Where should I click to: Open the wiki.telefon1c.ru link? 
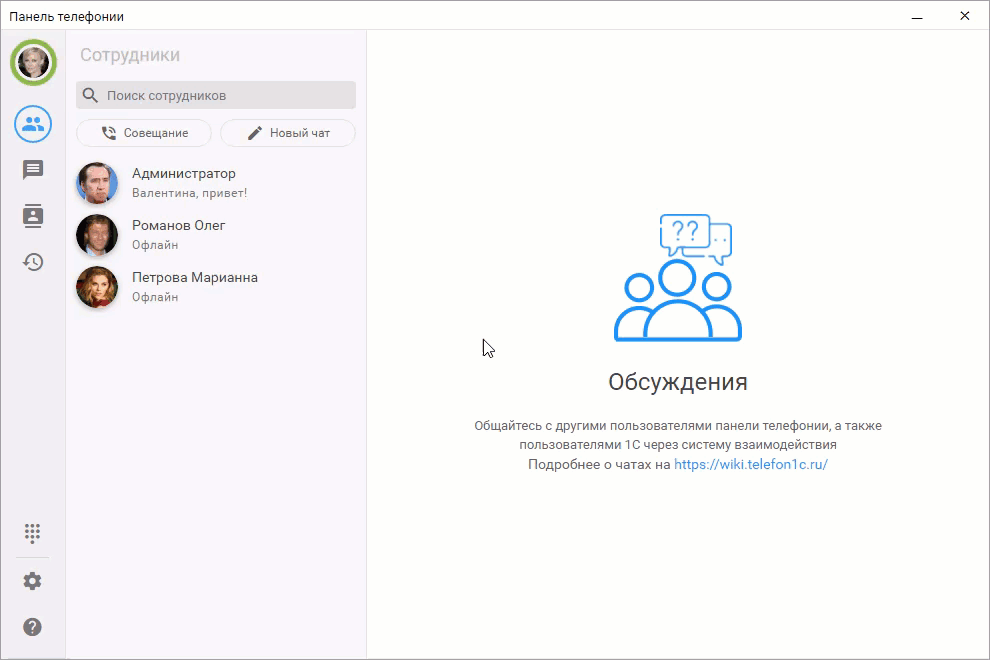(751, 464)
